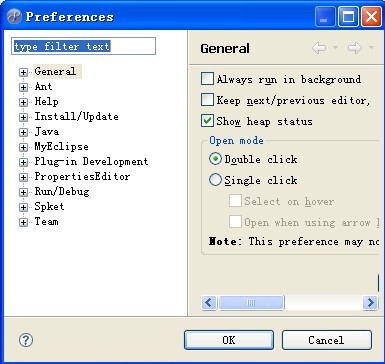Click the help question mark icon

(26, 340)
